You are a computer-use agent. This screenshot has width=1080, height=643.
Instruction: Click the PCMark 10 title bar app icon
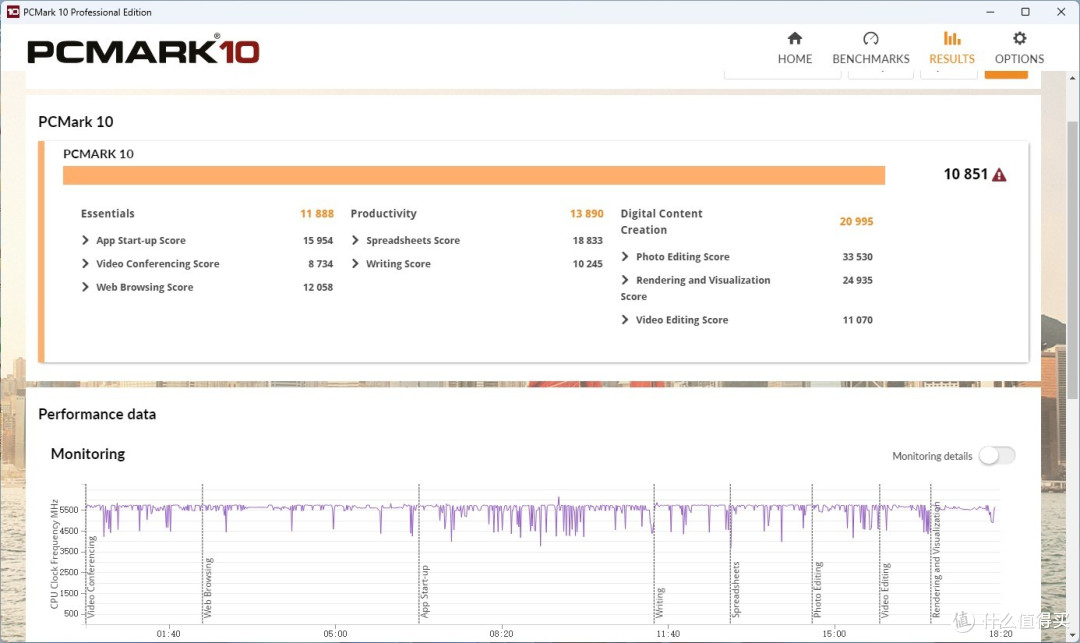(x=12, y=12)
